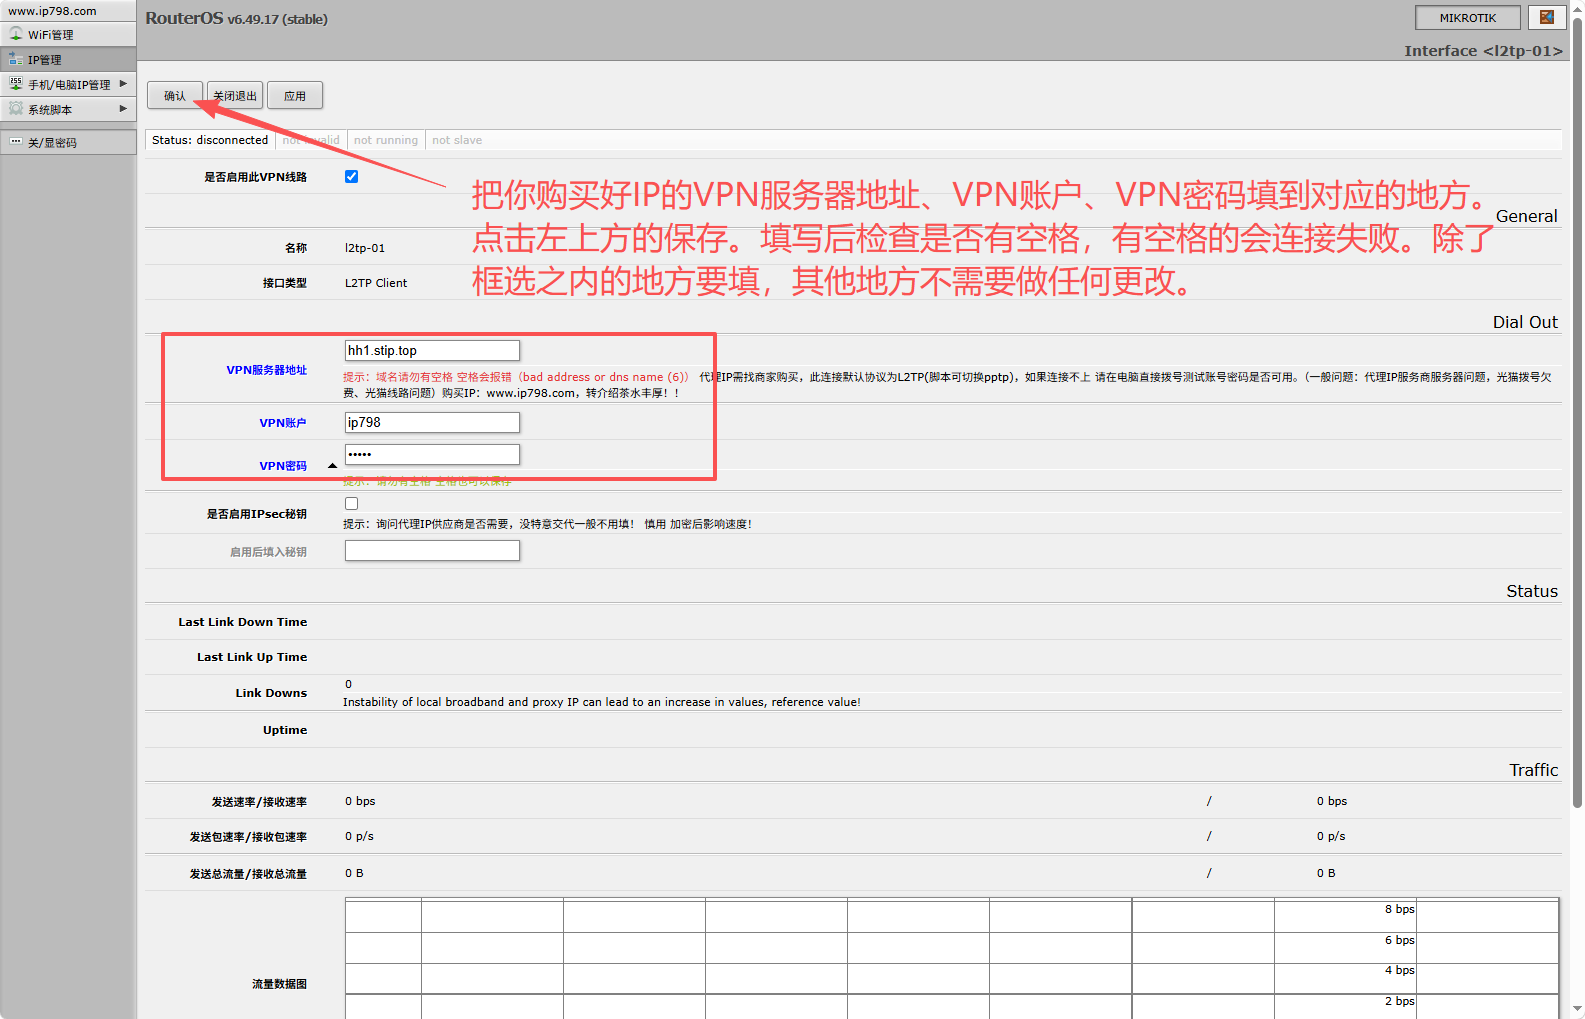Click the MIKROTIK button
1585x1019 pixels.
point(1468,17)
